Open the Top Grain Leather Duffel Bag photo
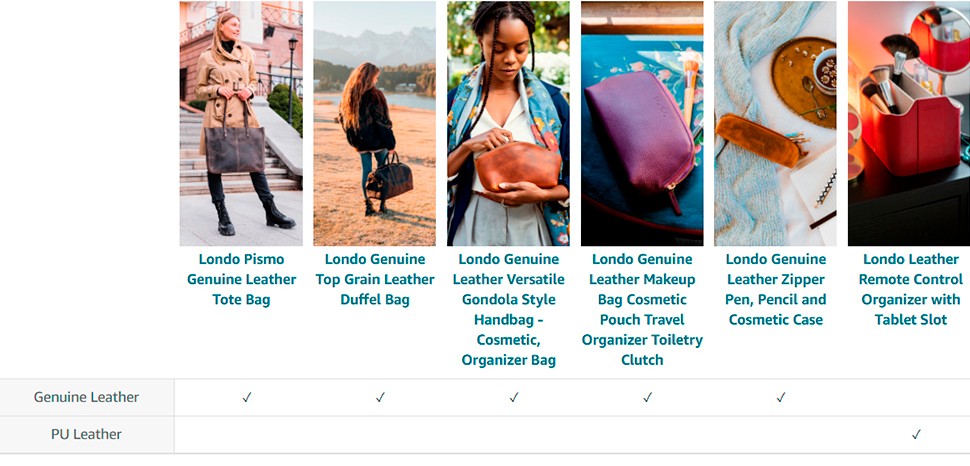This screenshot has height=466, width=970. (x=374, y=124)
